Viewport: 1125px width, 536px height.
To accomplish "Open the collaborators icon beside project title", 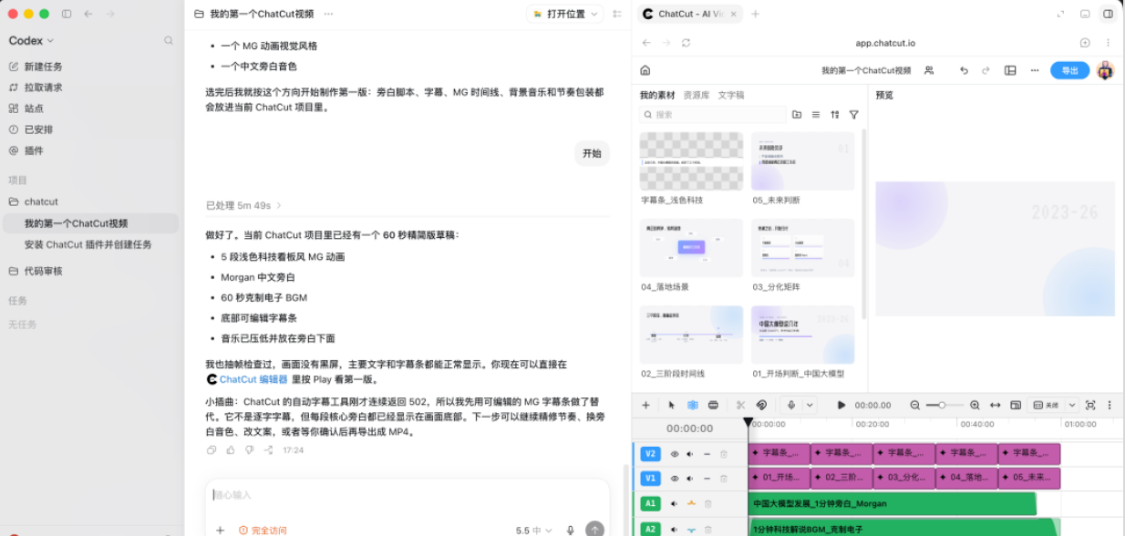I will [x=929, y=70].
